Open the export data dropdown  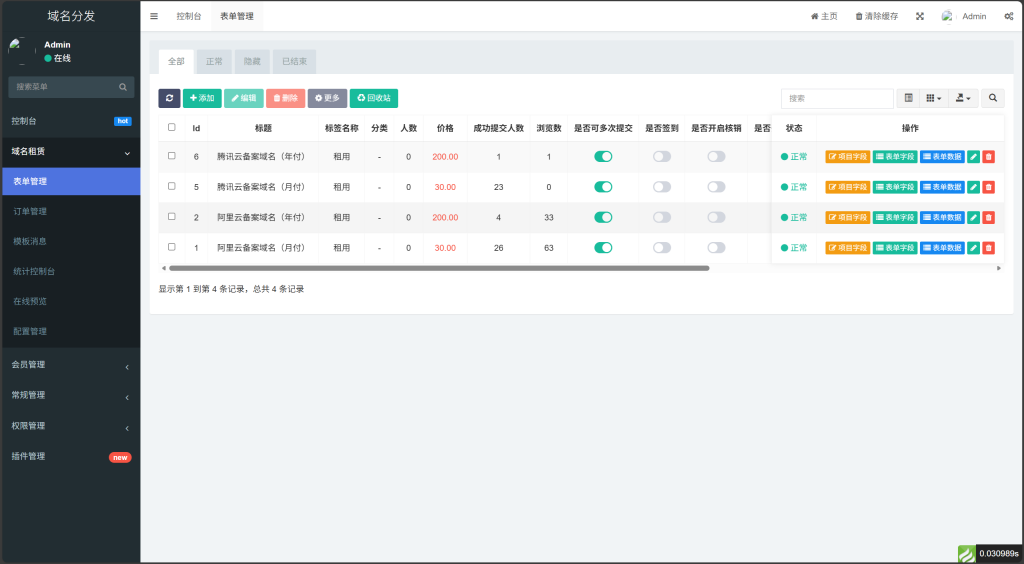point(963,98)
